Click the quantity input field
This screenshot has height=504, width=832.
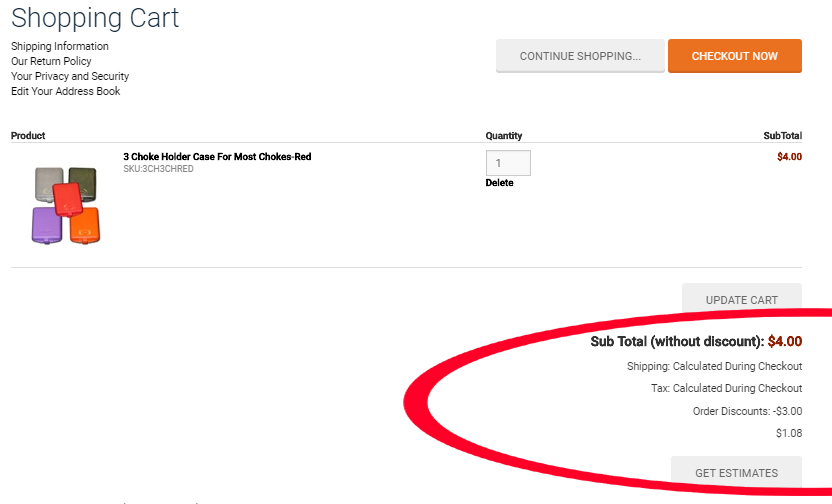508,163
